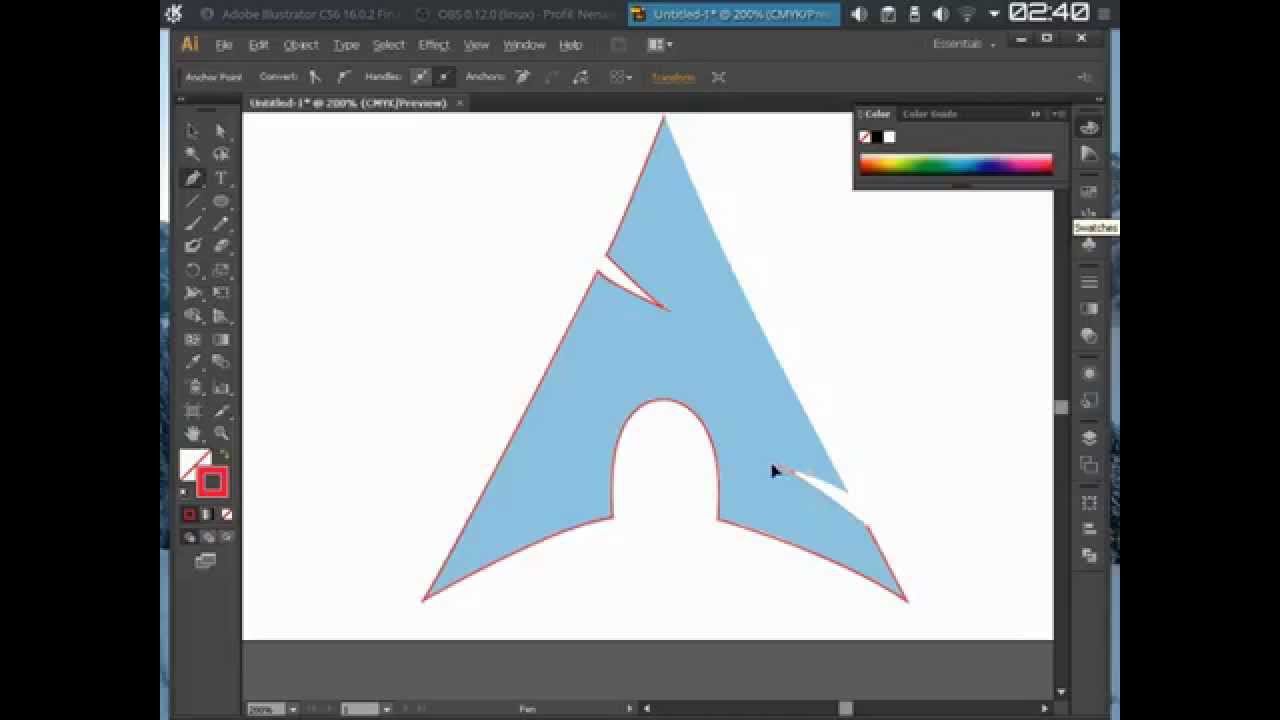This screenshot has width=1280, height=720.
Task: Open the Object menu
Action: pyautogui.click(x=301, y=45)
